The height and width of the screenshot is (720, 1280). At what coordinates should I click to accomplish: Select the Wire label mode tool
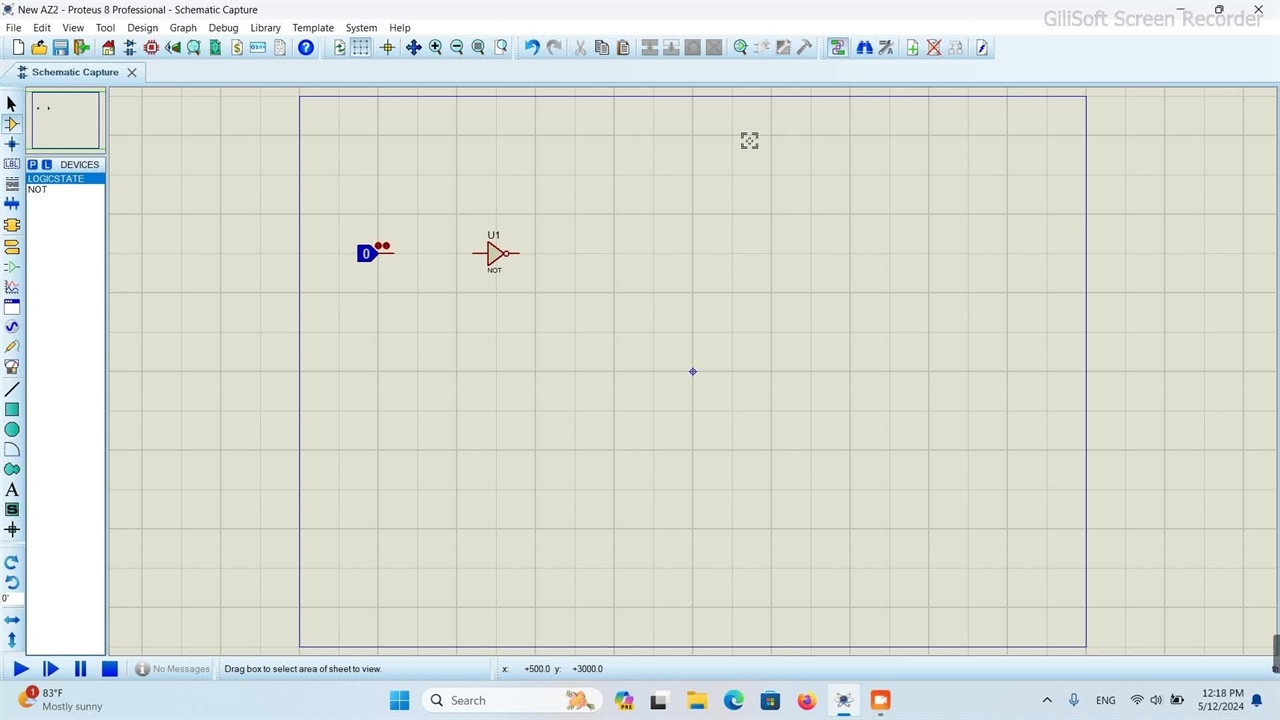[12, 164]
